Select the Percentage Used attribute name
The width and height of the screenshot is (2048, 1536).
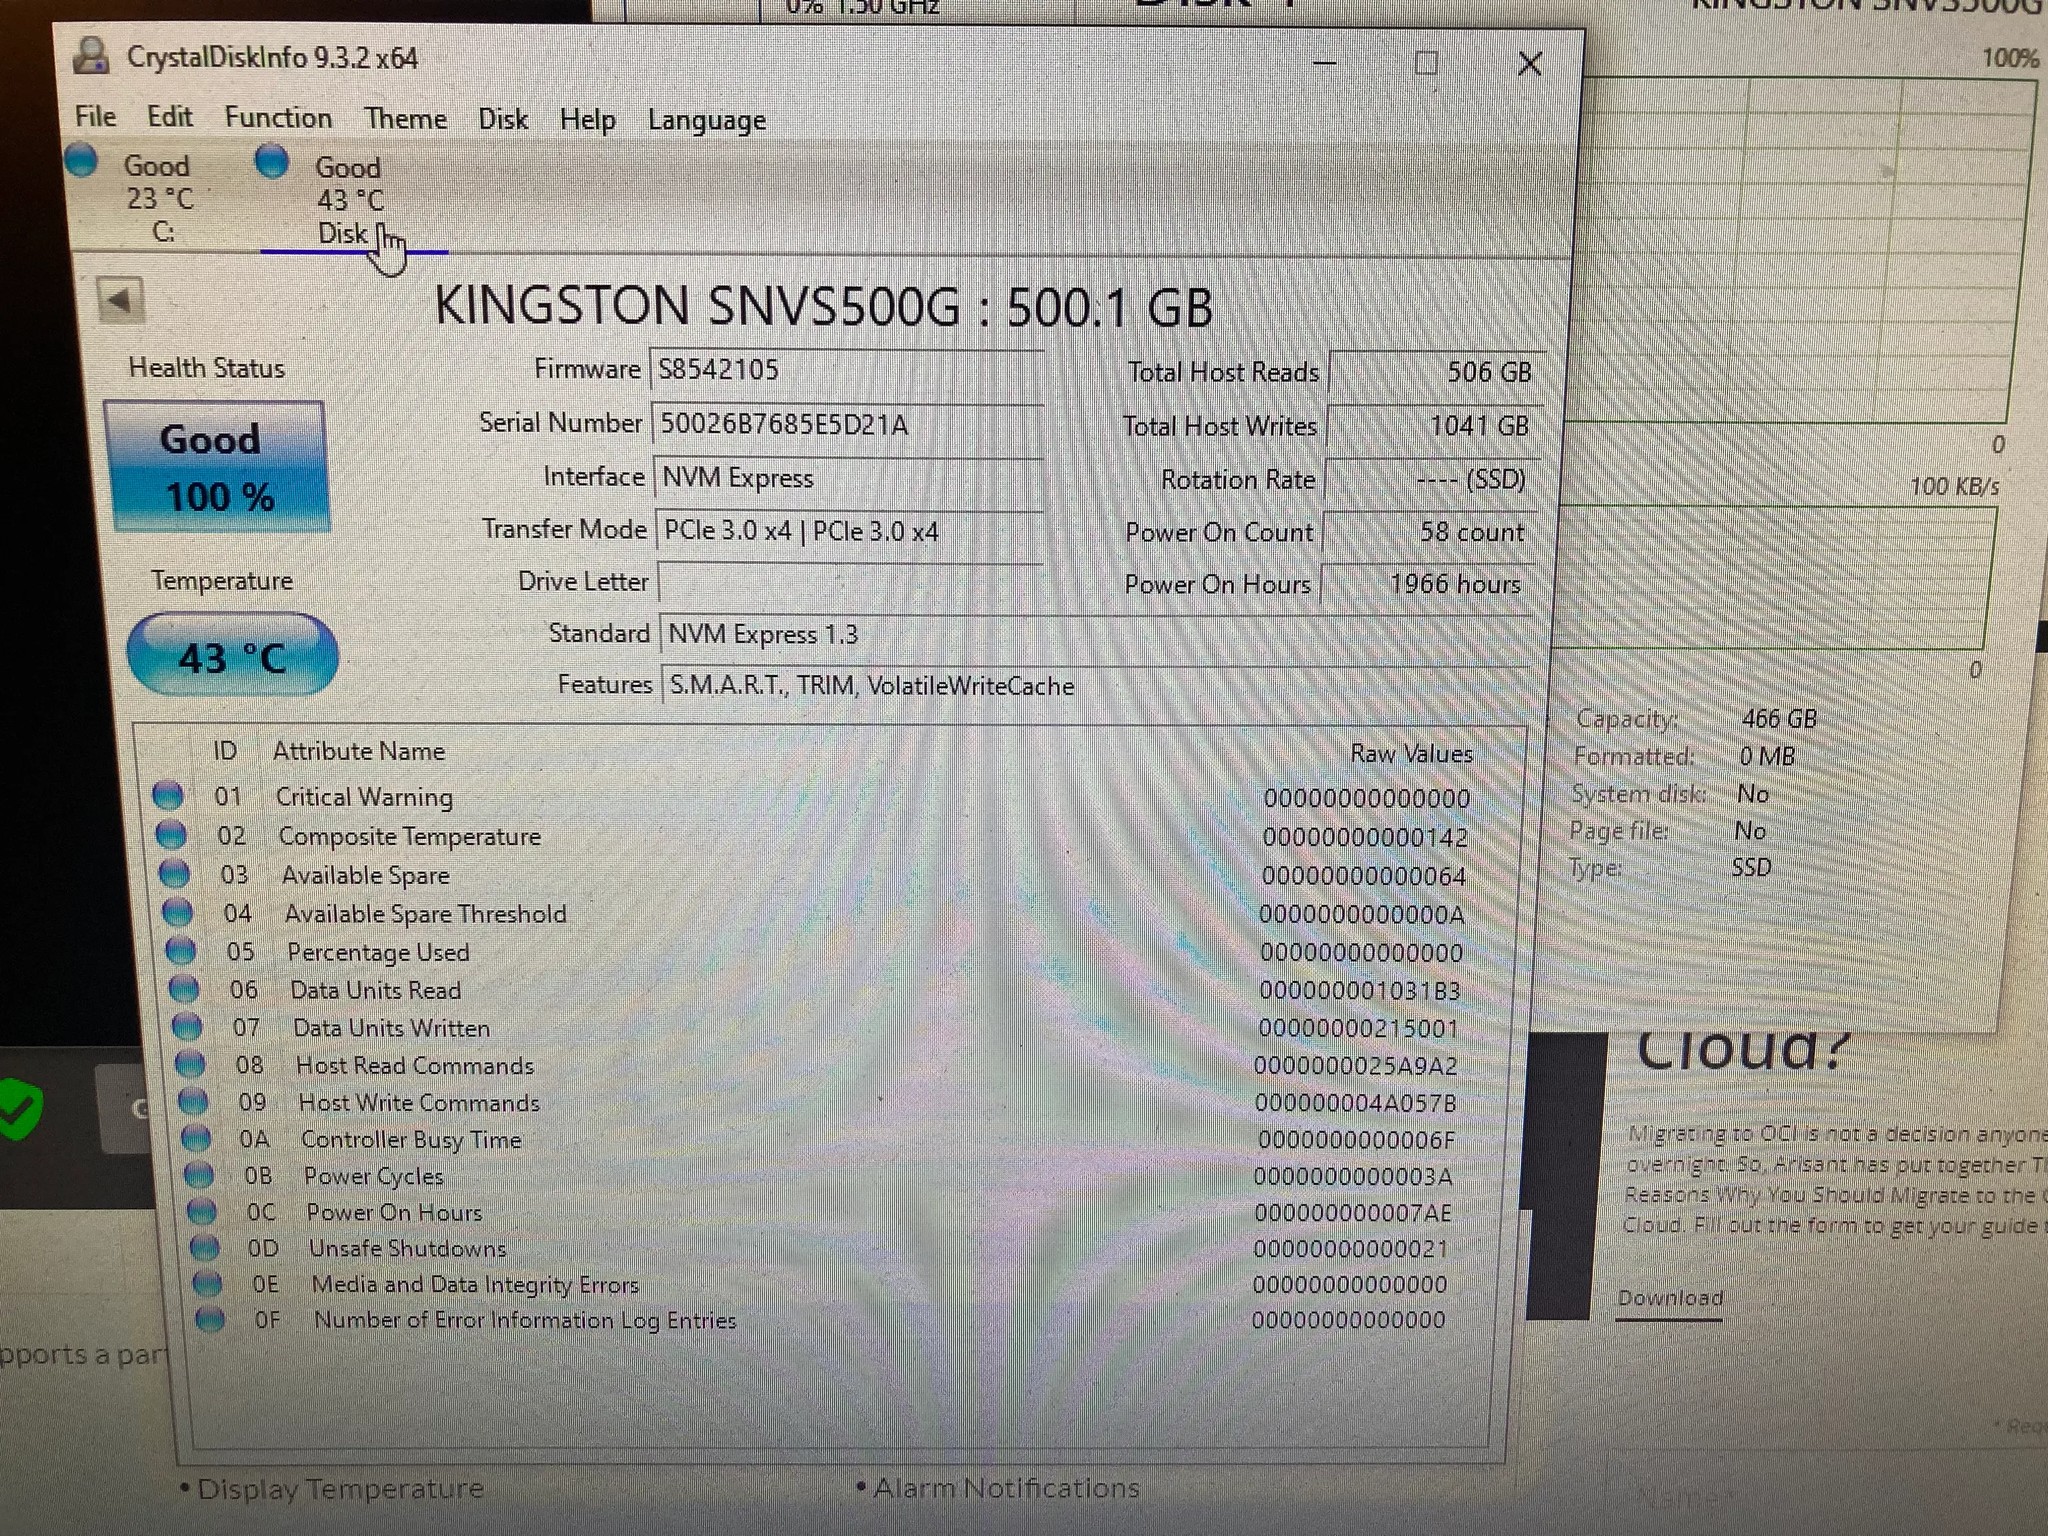(x=378, y=952)
